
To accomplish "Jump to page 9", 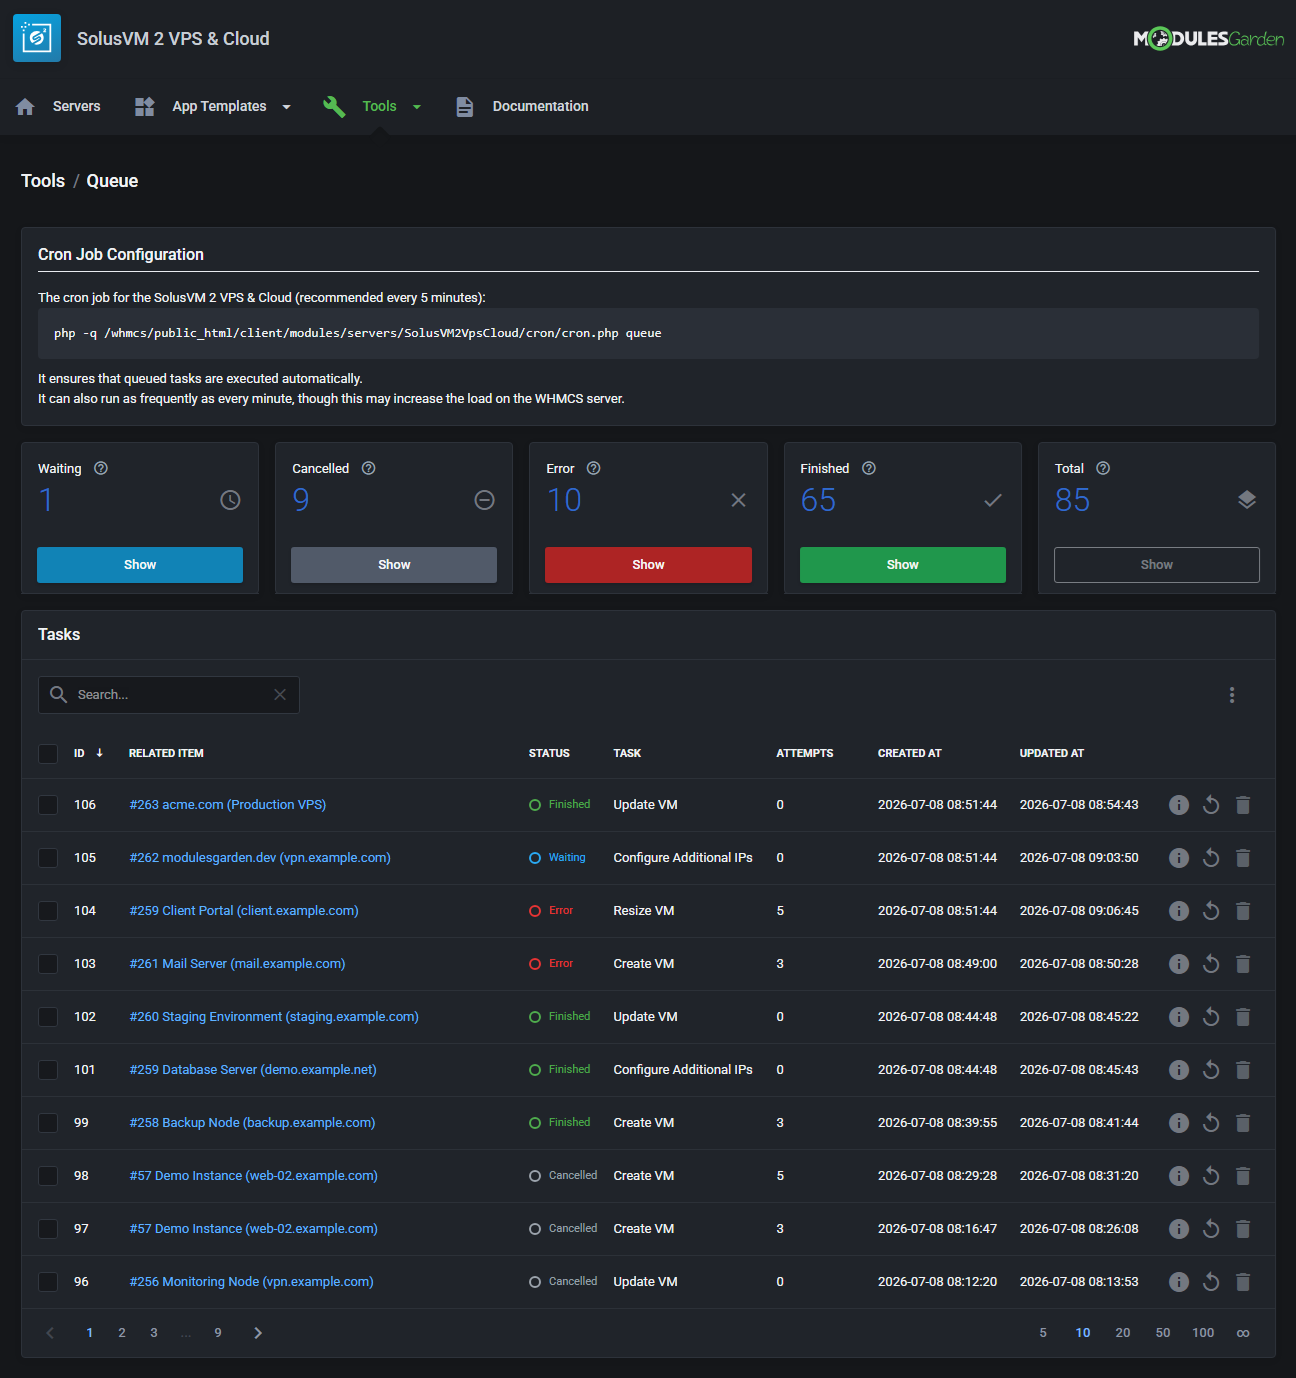I will [x=218, y=1333].
